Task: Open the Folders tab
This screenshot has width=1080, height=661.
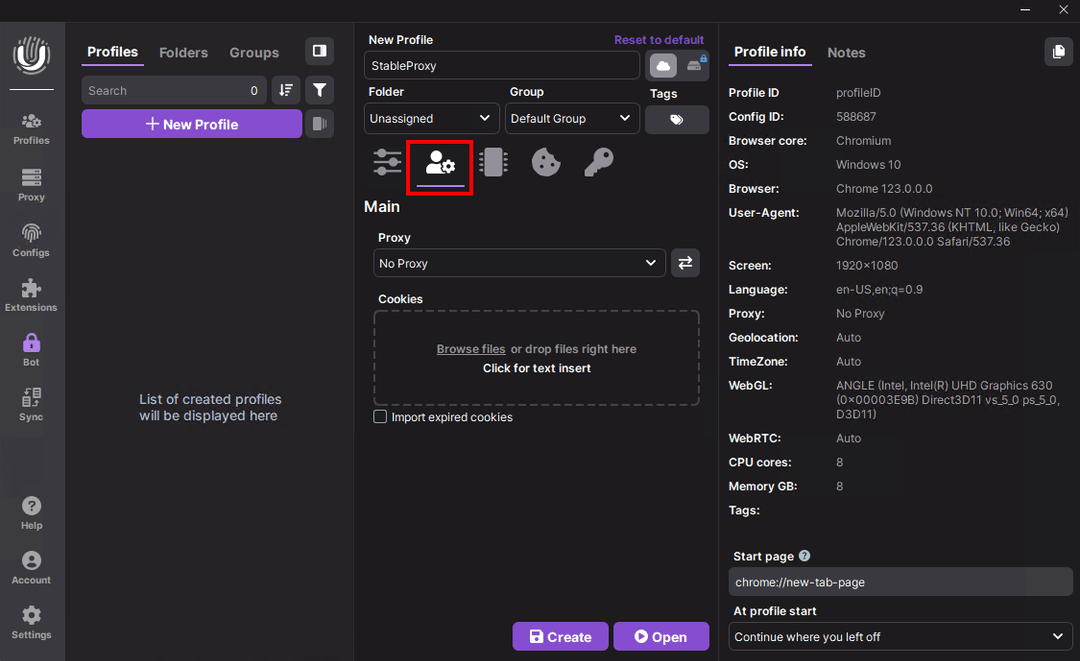Action: 183,52
